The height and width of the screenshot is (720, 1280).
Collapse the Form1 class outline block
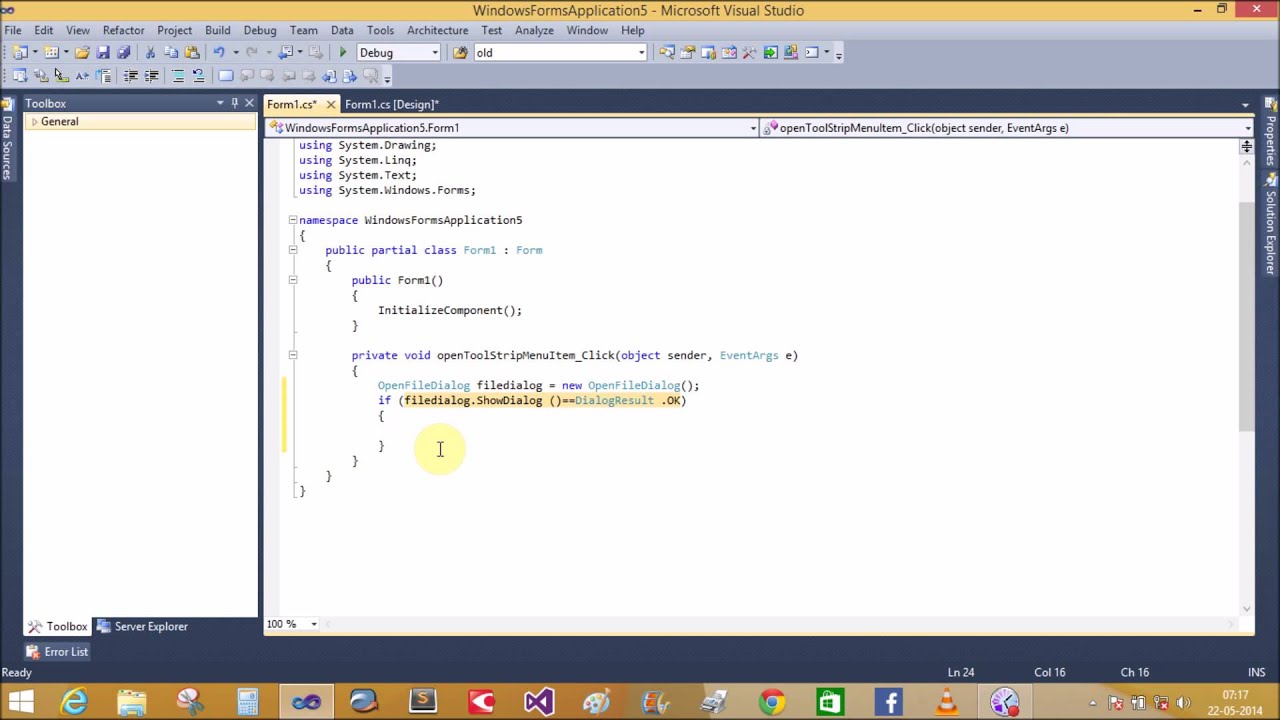[292, 250]
